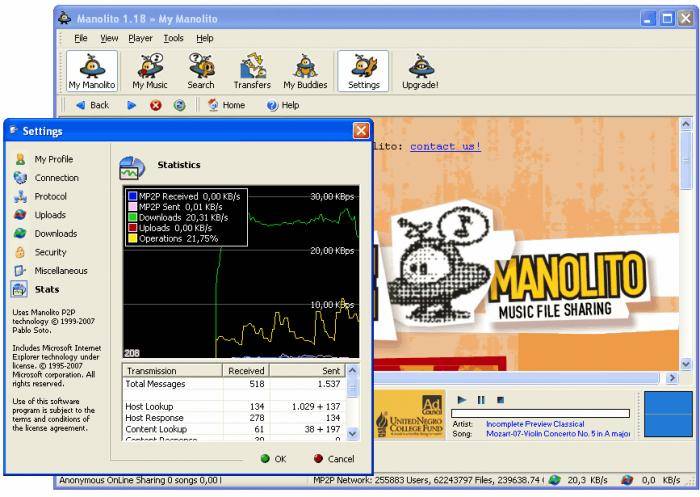Click the Upgrade! toolbar icon
Screen dimensions: 700x497
click(x=420, y=71)
